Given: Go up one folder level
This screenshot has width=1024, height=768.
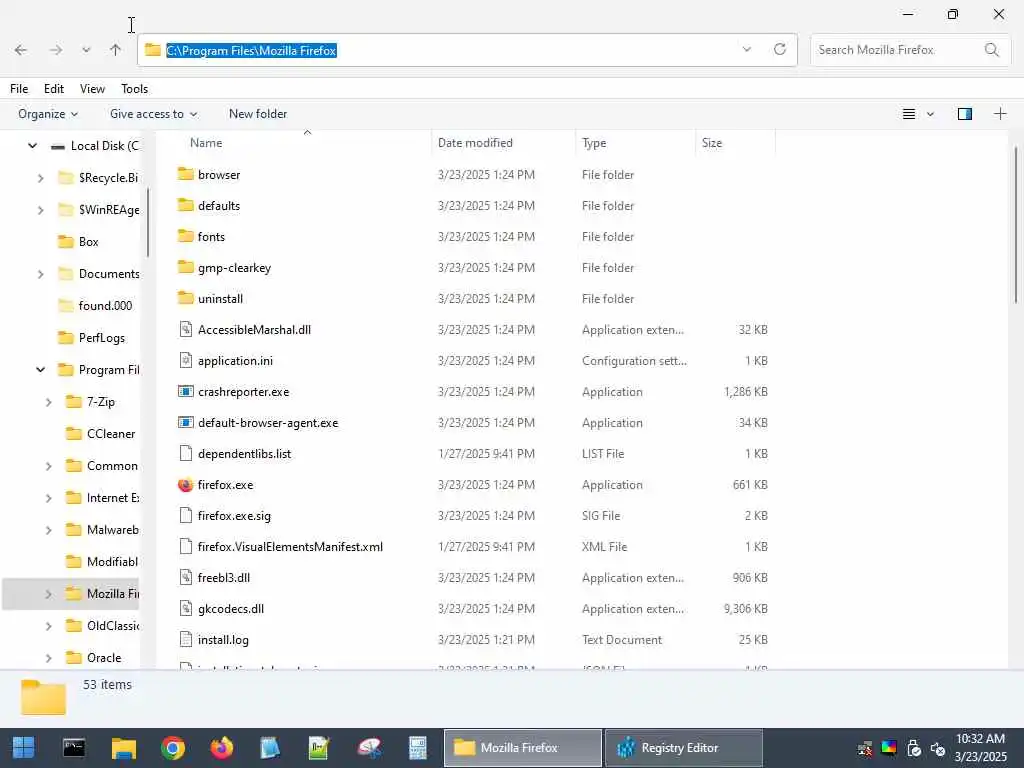Looking at the screenshot, I should [x=116, y=50].
